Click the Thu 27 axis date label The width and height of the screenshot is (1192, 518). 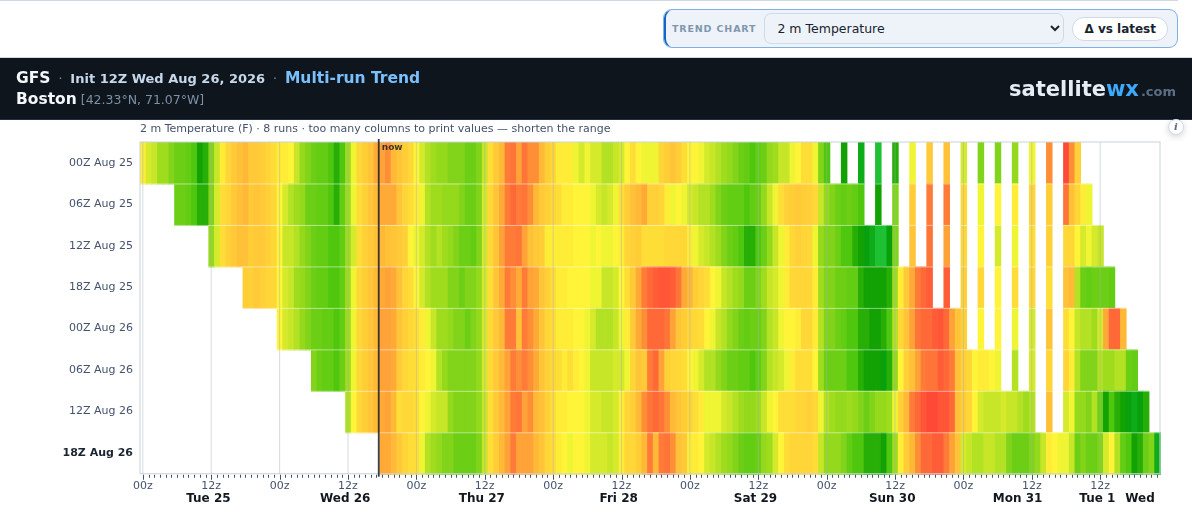tap(481, 498)
